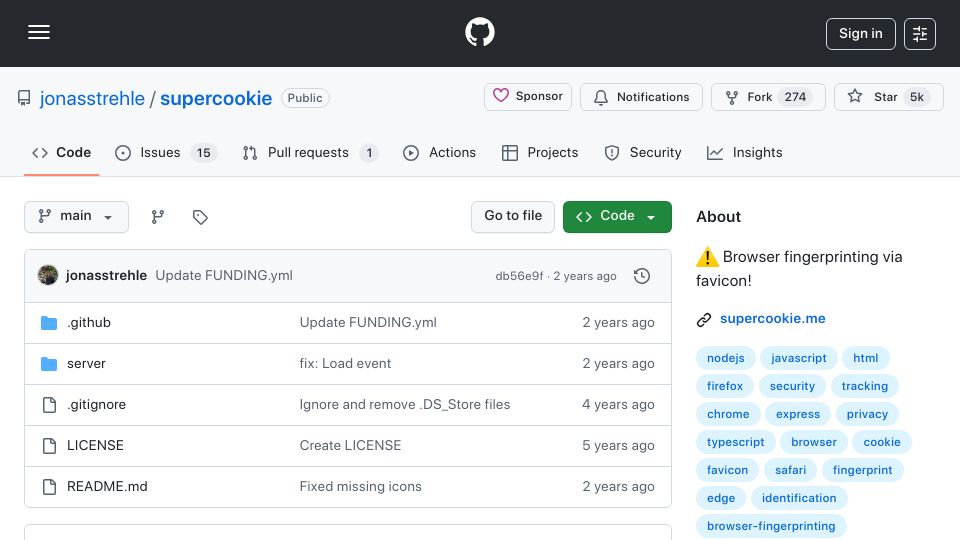Visit the supercookie.me website link
This screenshot has width=960, height=540.
pos(773,318)
